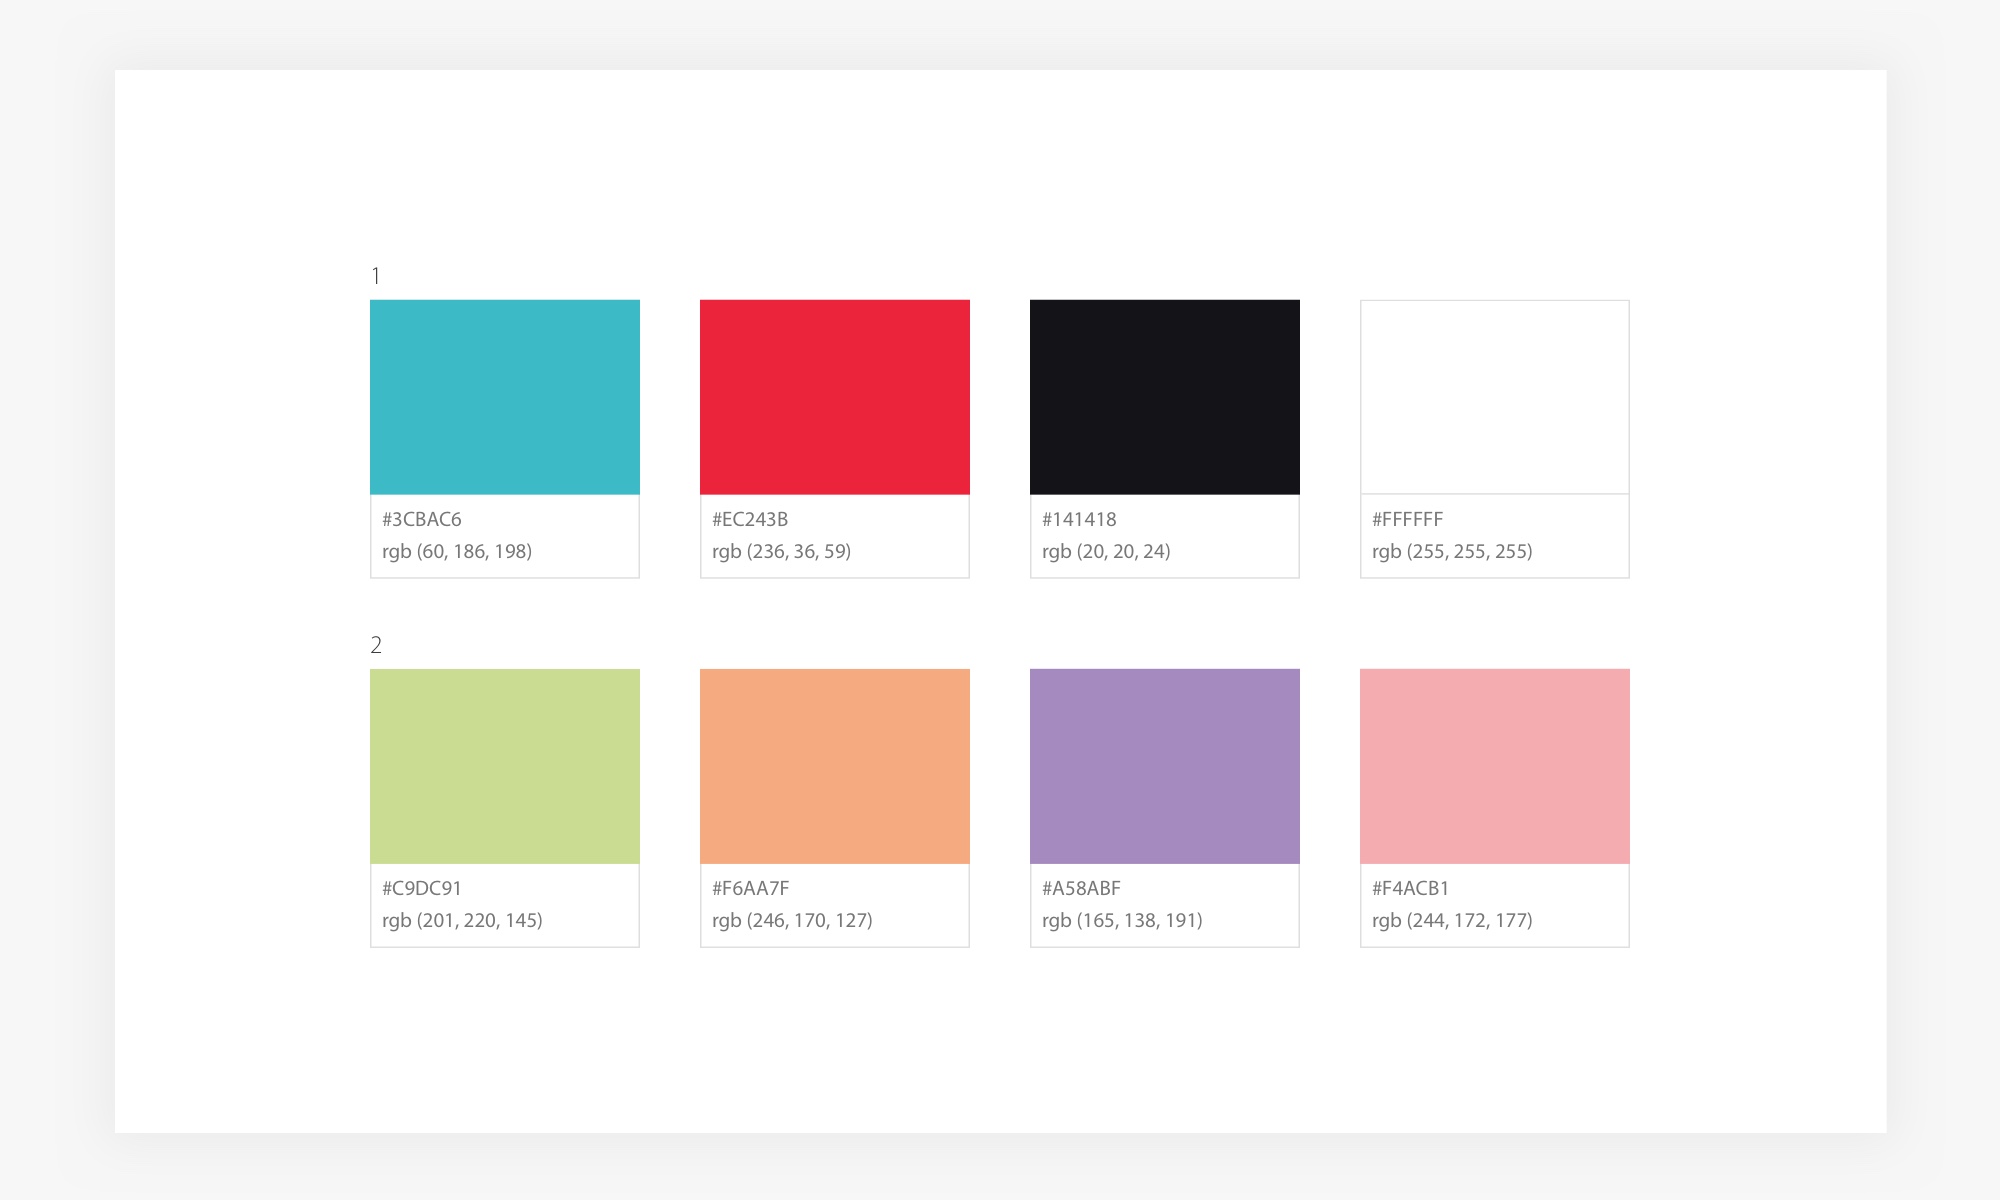The width and height of the screenshot is (2000, 1200).
Task: Click the rgb (246, 170, 127) label
Action: click(792, 920)
